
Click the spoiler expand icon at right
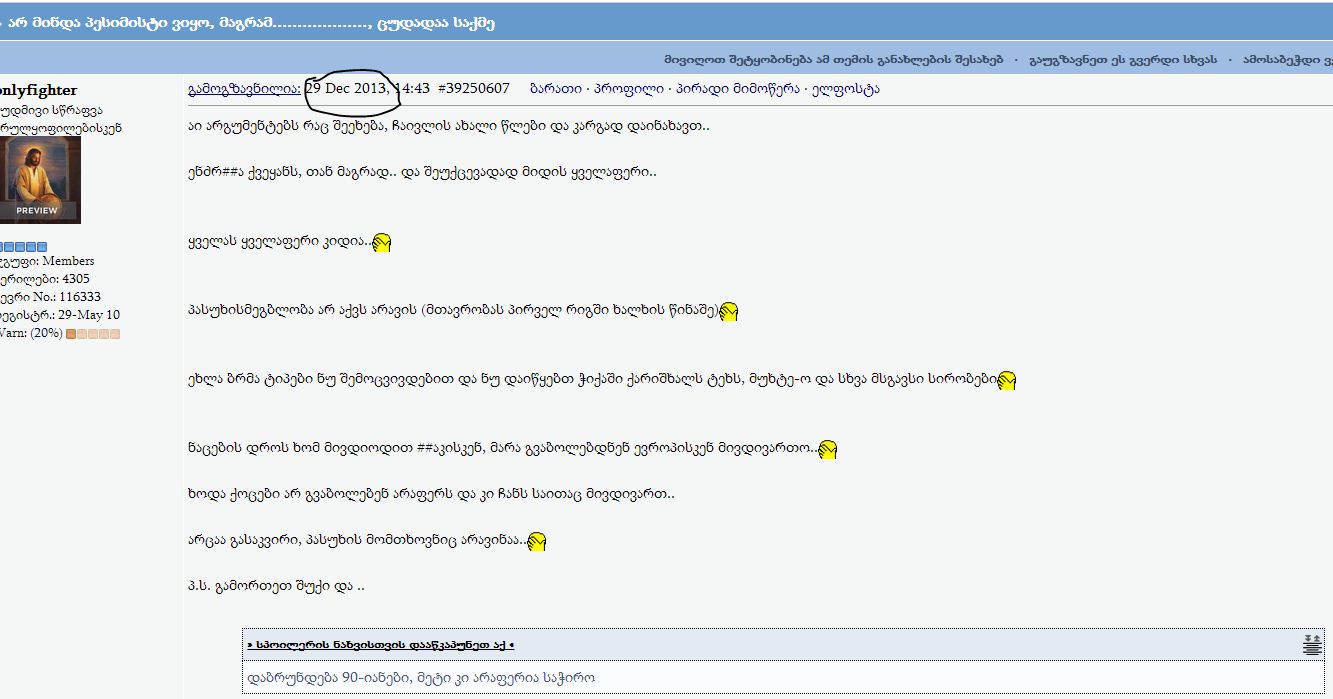pos(1312,645)
